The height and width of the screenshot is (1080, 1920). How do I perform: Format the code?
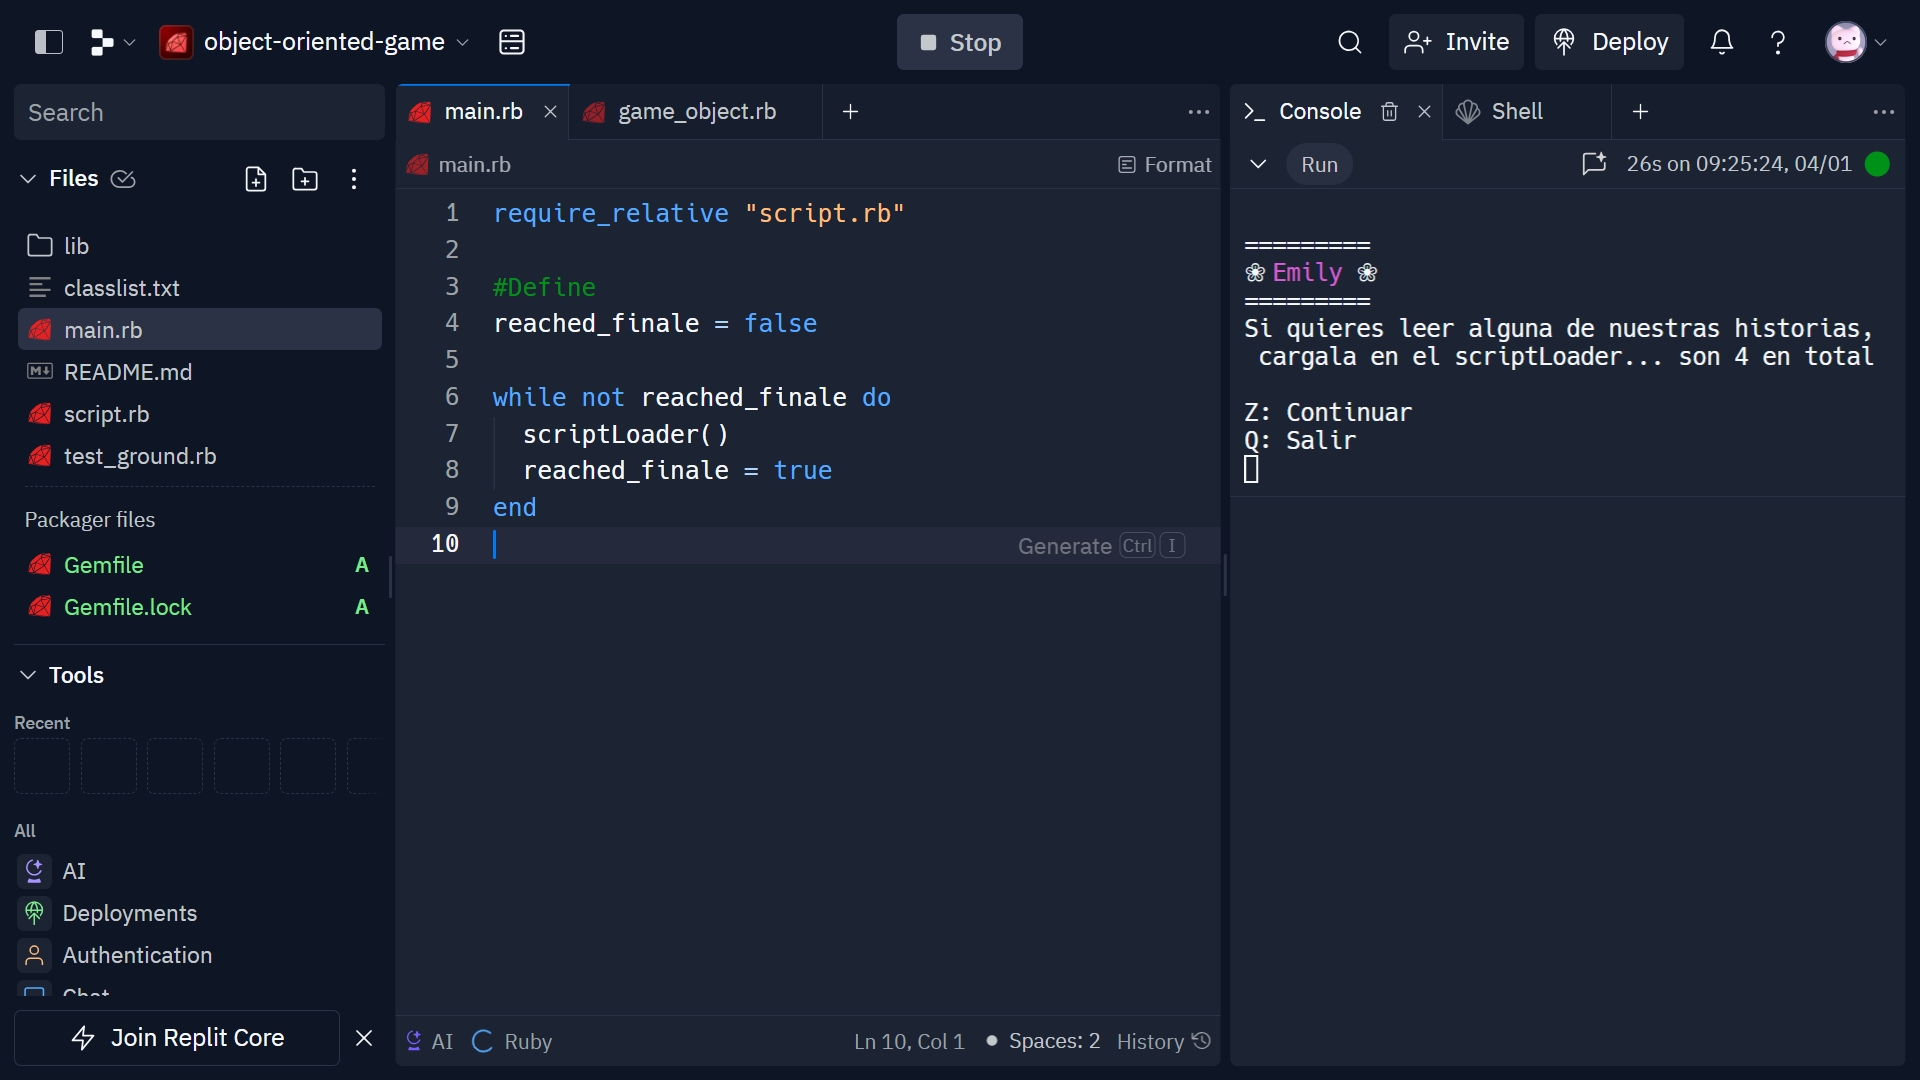[x=1164, y=165]
